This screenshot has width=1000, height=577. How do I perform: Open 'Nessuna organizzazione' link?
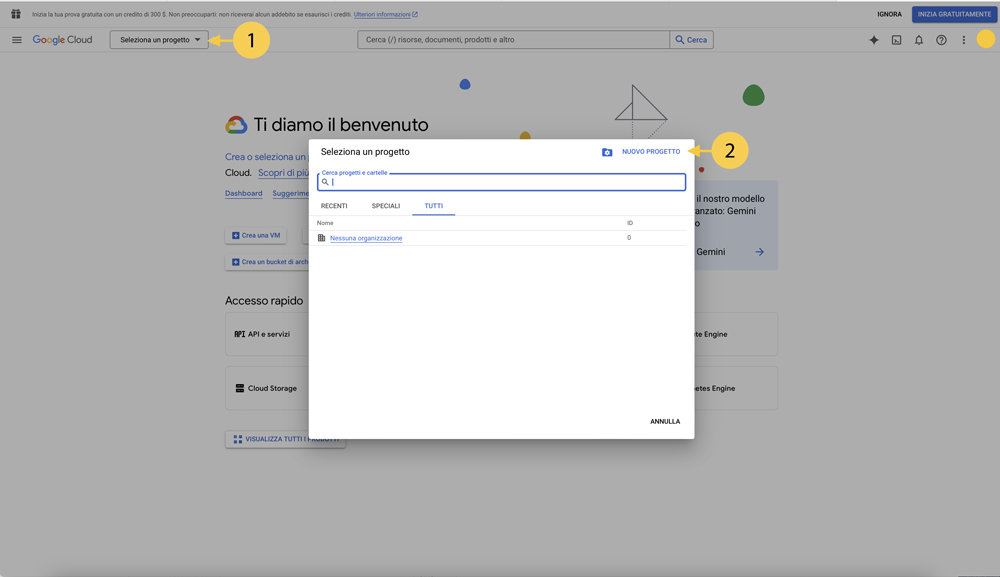pos(366,238)
